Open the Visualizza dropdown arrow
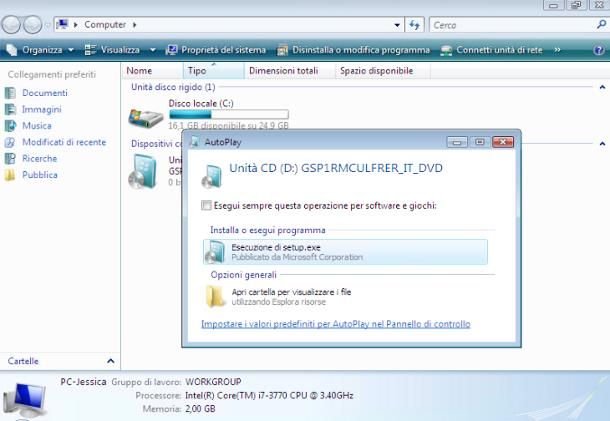 coord(153,50)
